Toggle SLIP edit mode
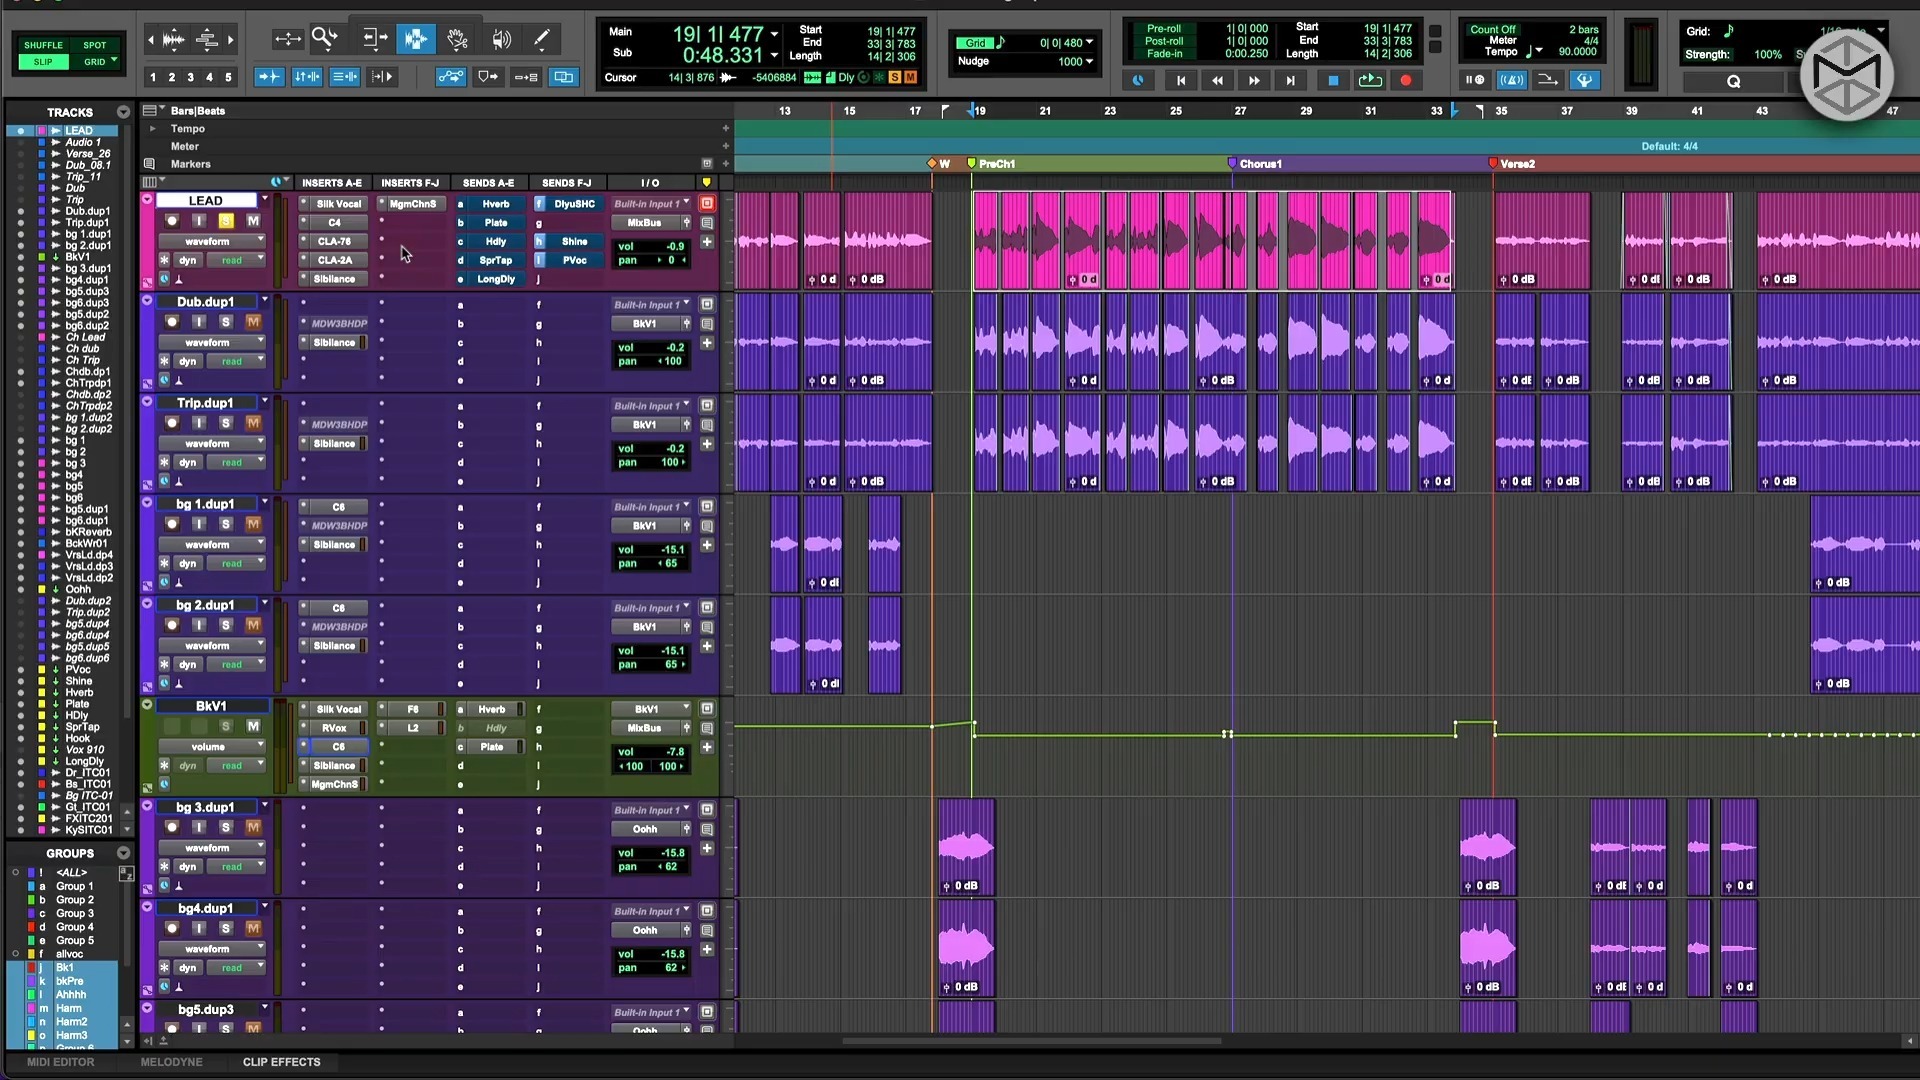 [x=43, y=62]
